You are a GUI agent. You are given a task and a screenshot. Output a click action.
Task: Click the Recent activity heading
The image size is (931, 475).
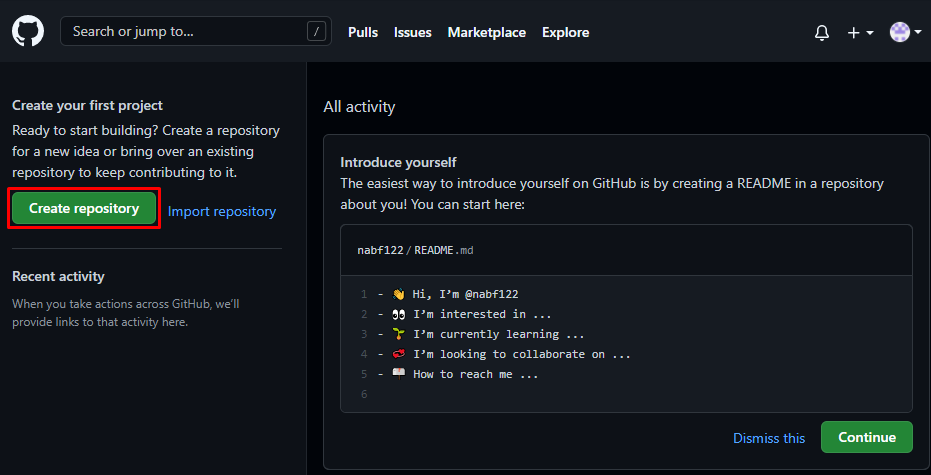58,276
